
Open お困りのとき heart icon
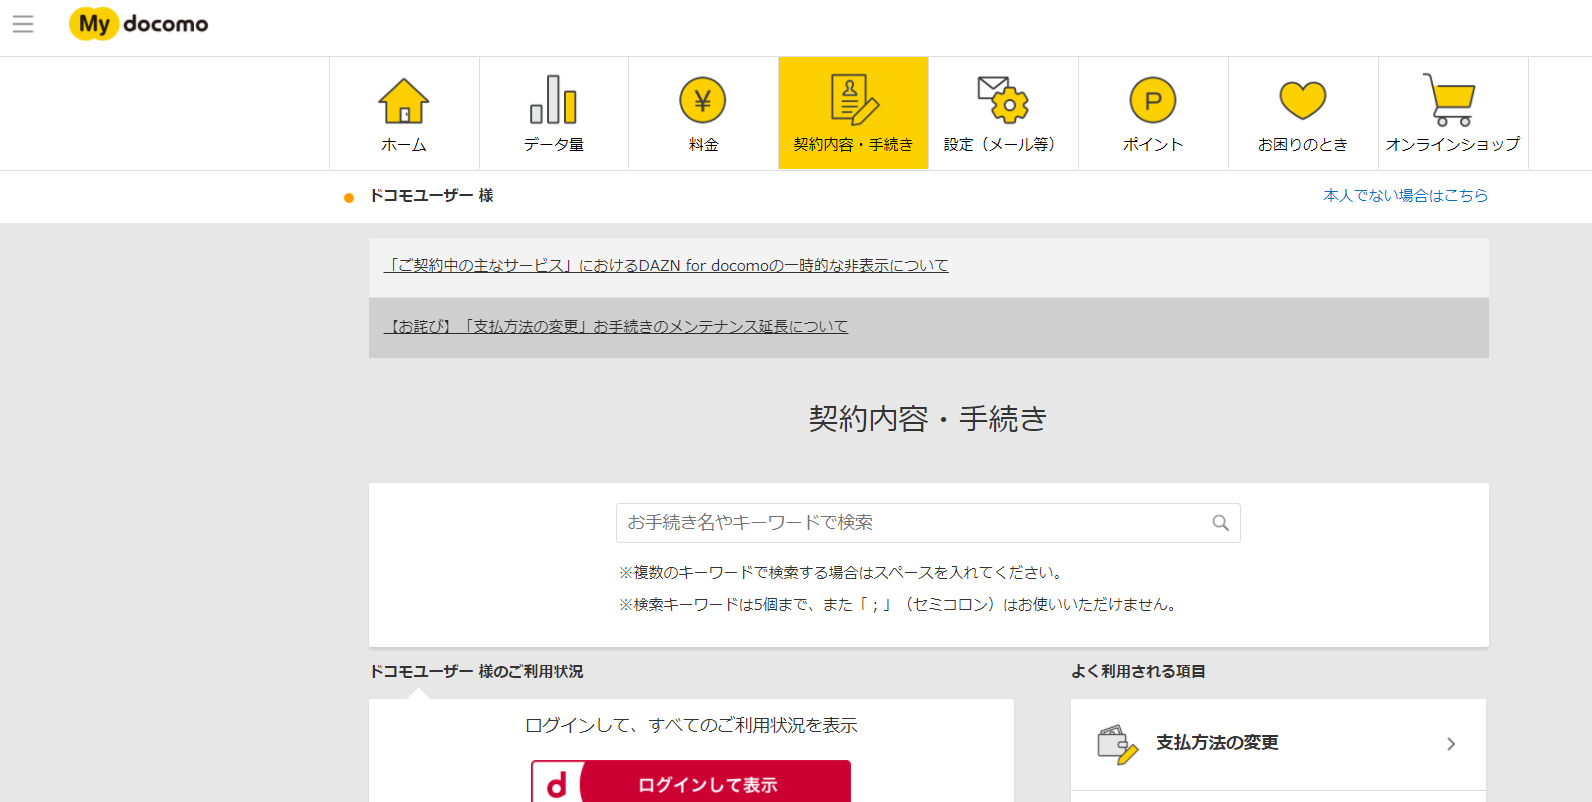1303,101
